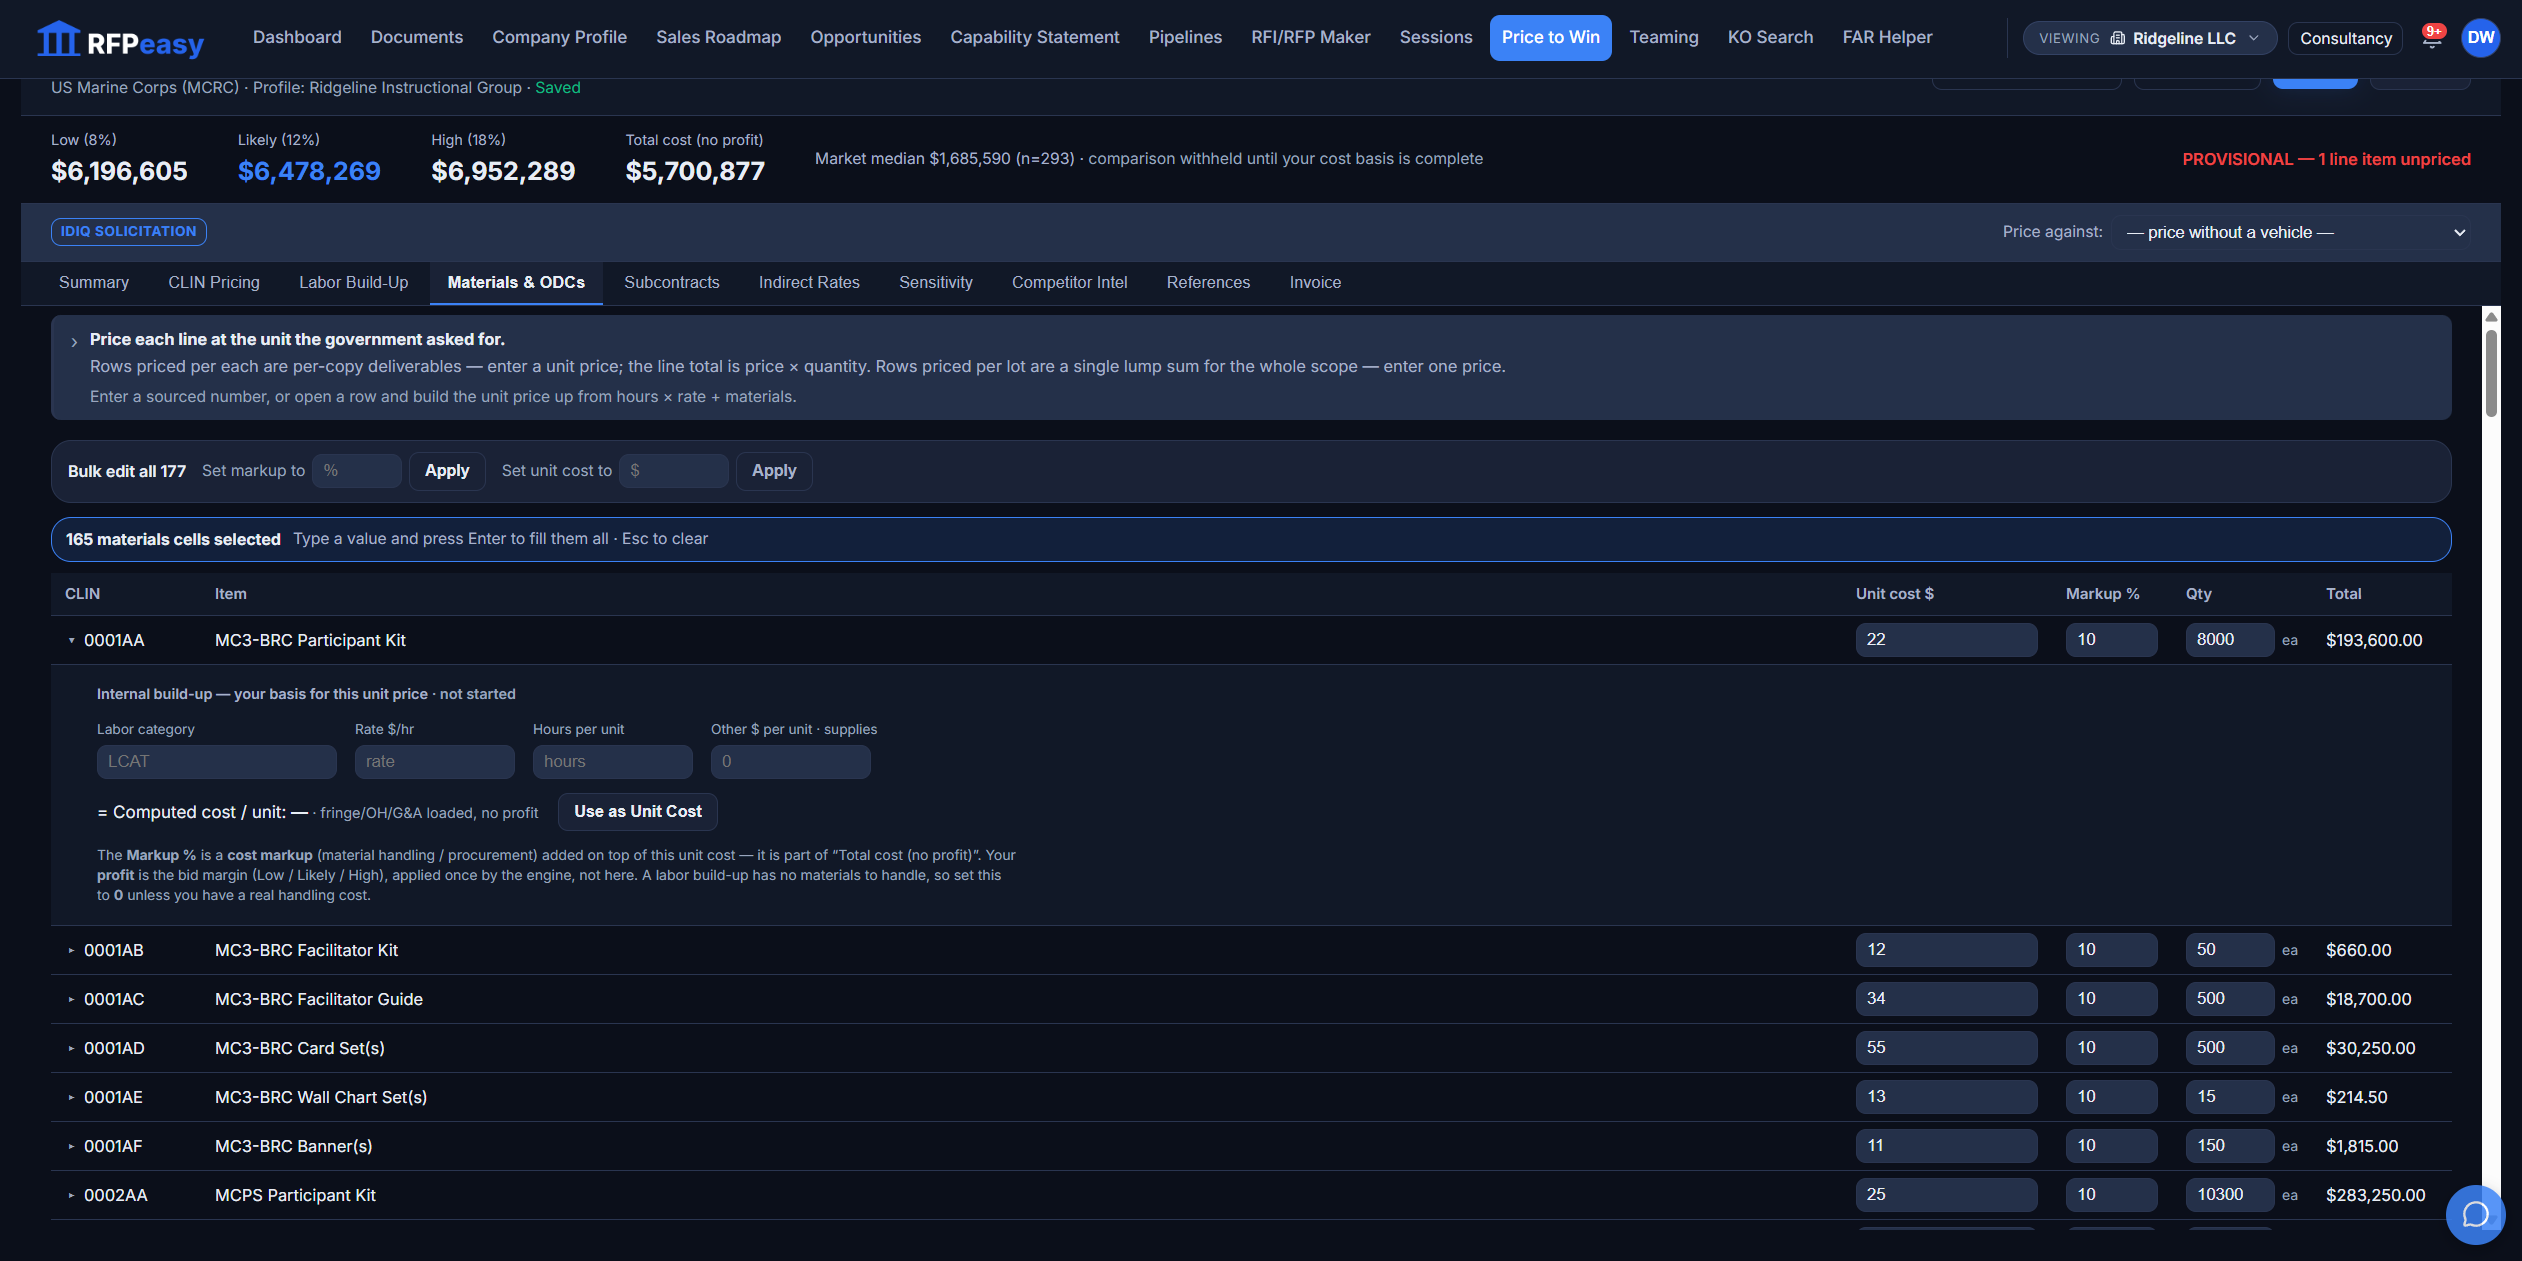Click the vertical scrollbar thumb
The image size is (2522, 1261).
coord(2491,372)
